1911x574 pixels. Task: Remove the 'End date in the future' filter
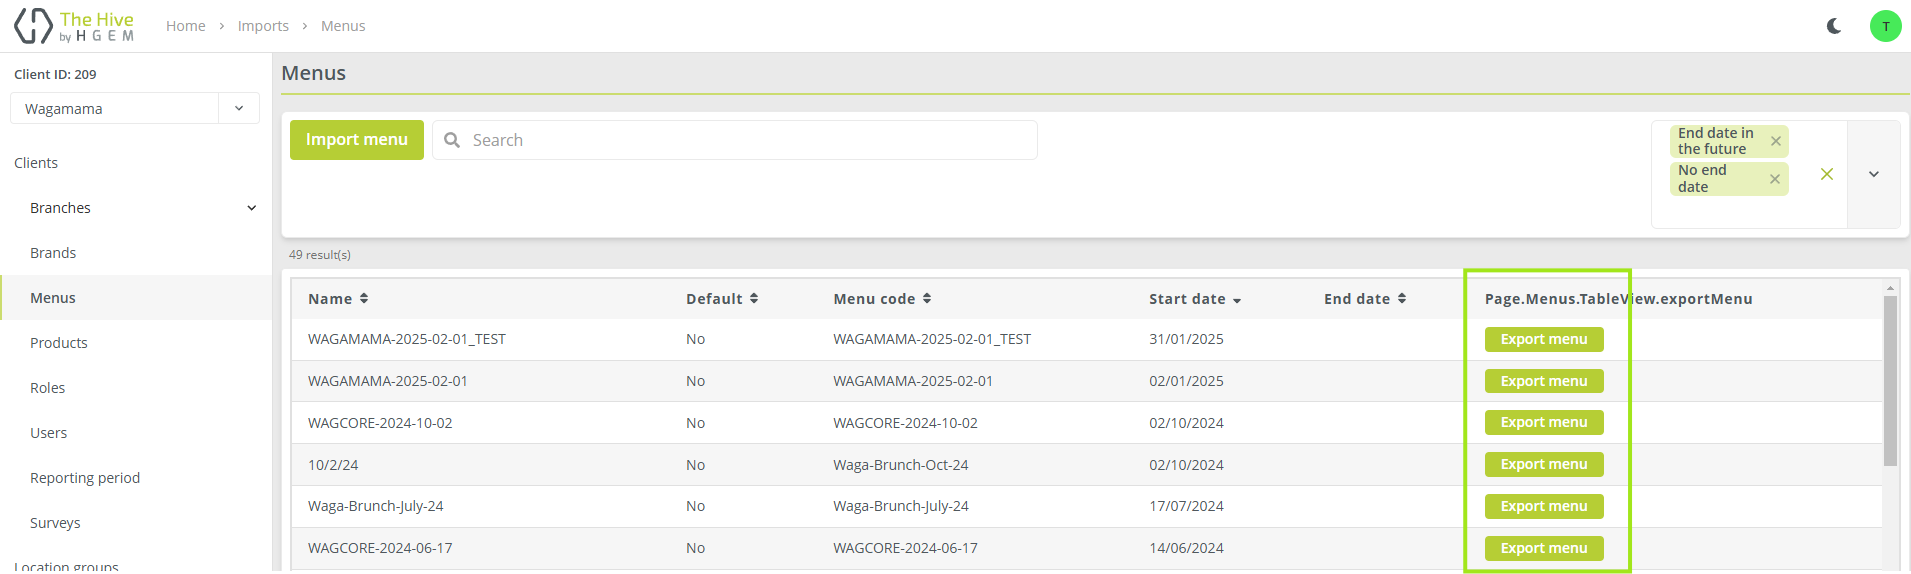point(1775,141)
